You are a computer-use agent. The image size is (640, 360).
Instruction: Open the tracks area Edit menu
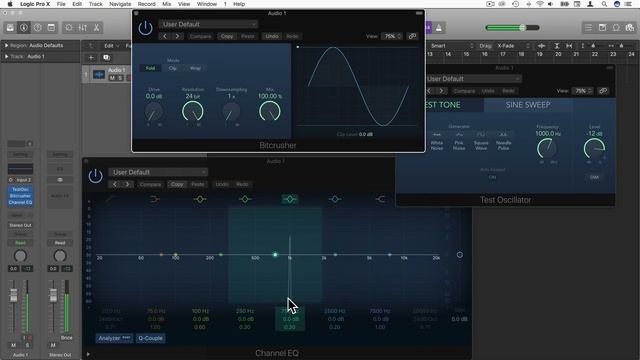tap(111, 46)
